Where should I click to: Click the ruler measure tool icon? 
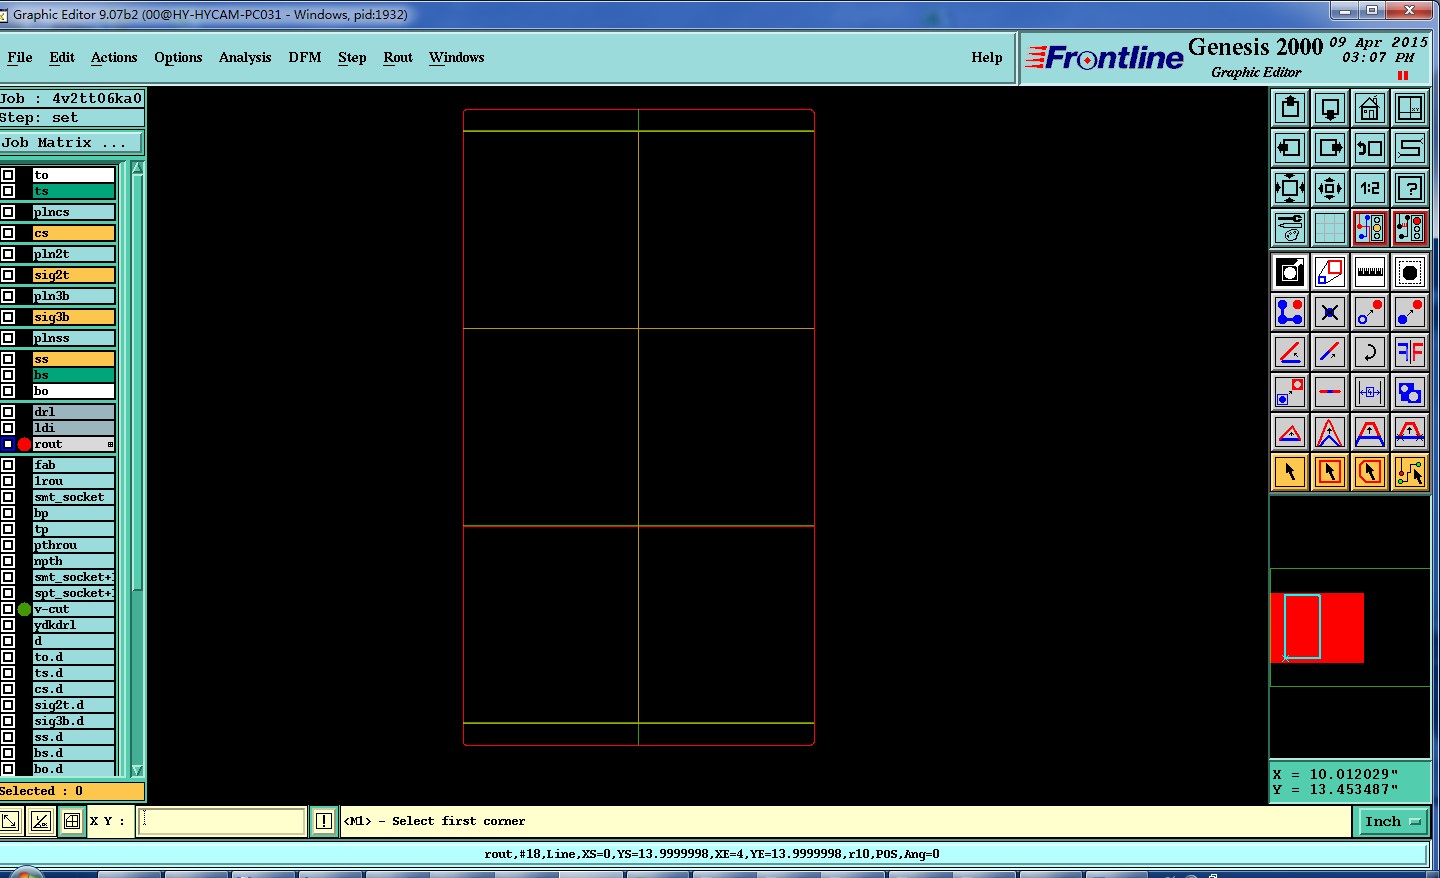click(1370, 272)
